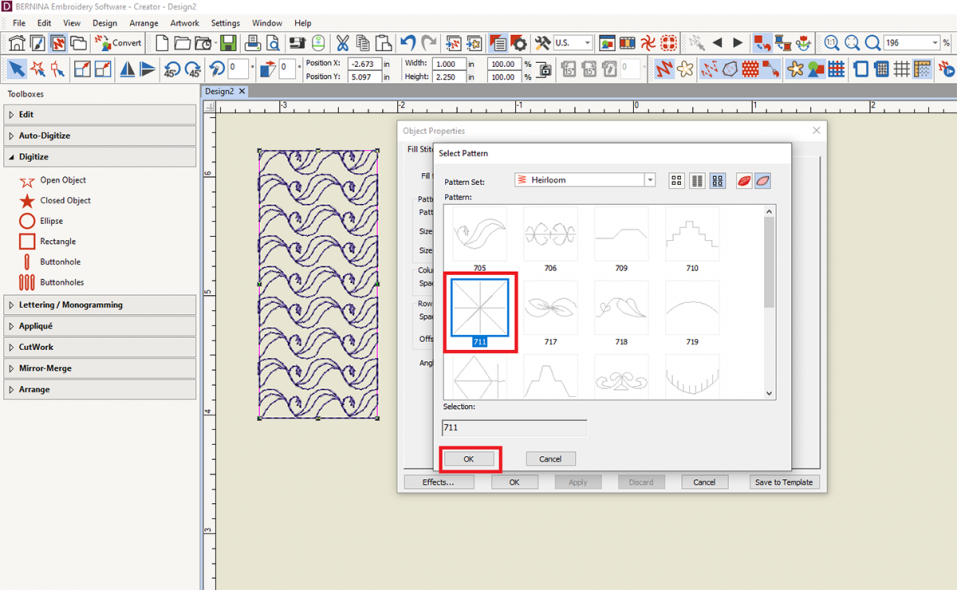Viewport: 957px width, 590px height.
Task: Select pattern 706 thumbnail
Action: pyautogui.click(x=549, y=232)
